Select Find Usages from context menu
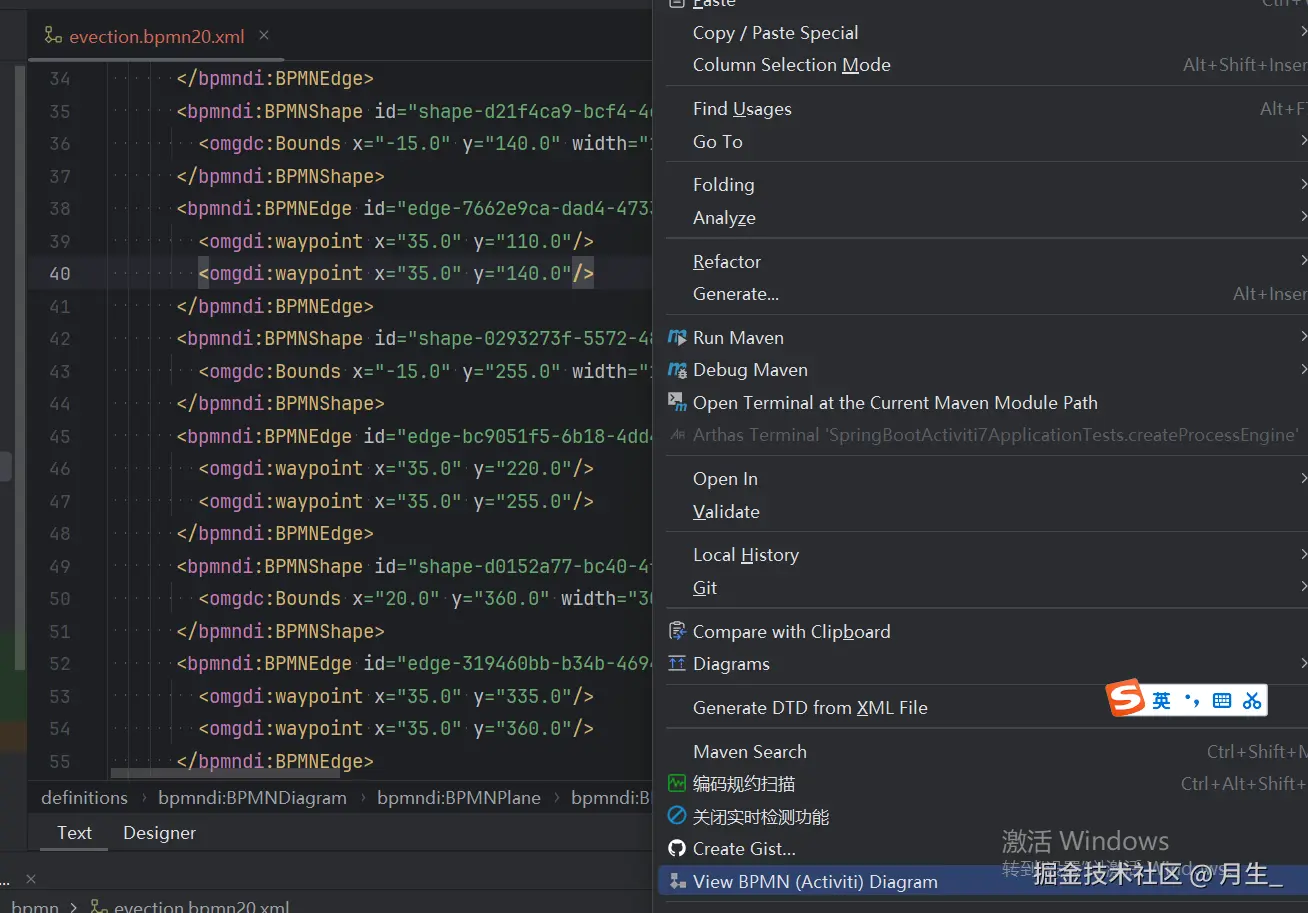This screenshot has height=913, width=1308. (x=980, y=109)
